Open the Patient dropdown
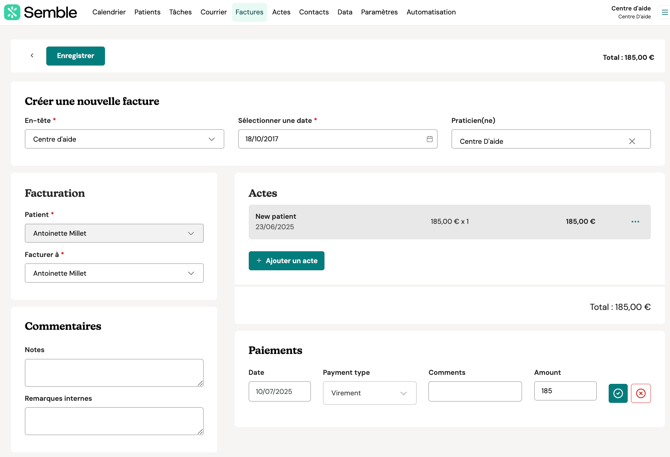 point(114,233)
